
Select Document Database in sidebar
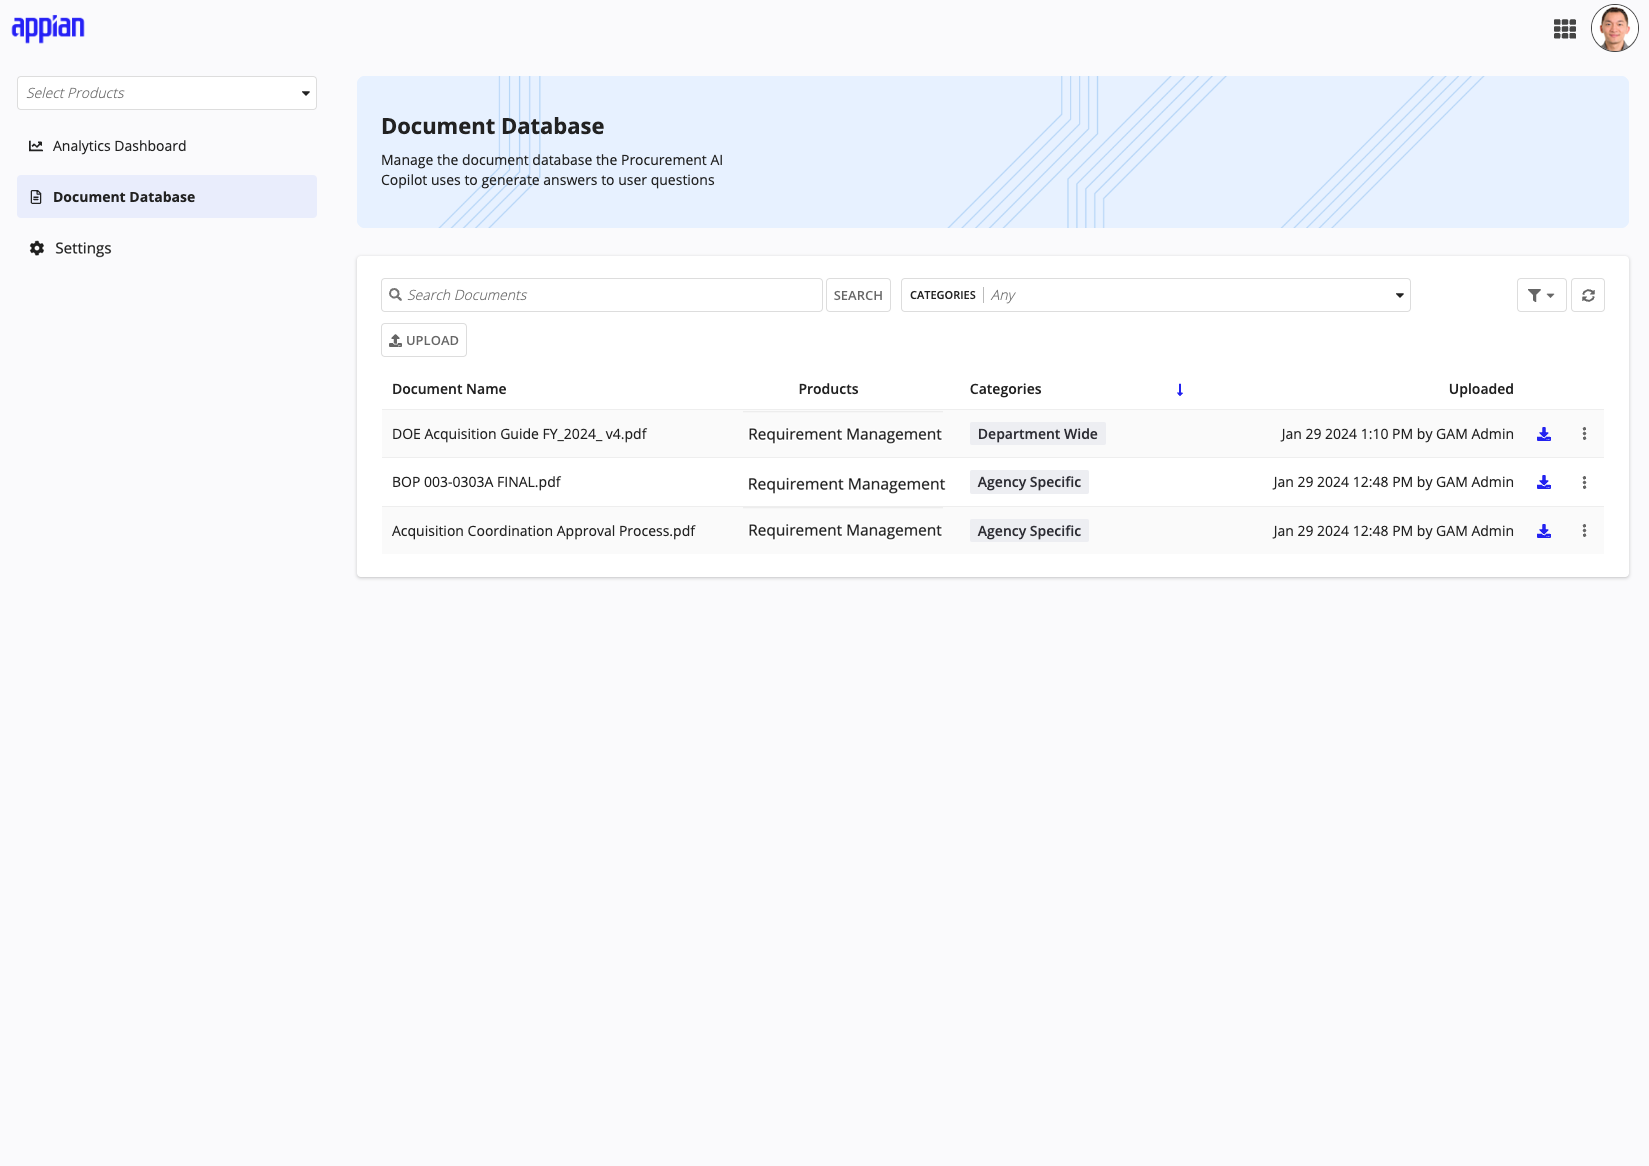point(167,197)
